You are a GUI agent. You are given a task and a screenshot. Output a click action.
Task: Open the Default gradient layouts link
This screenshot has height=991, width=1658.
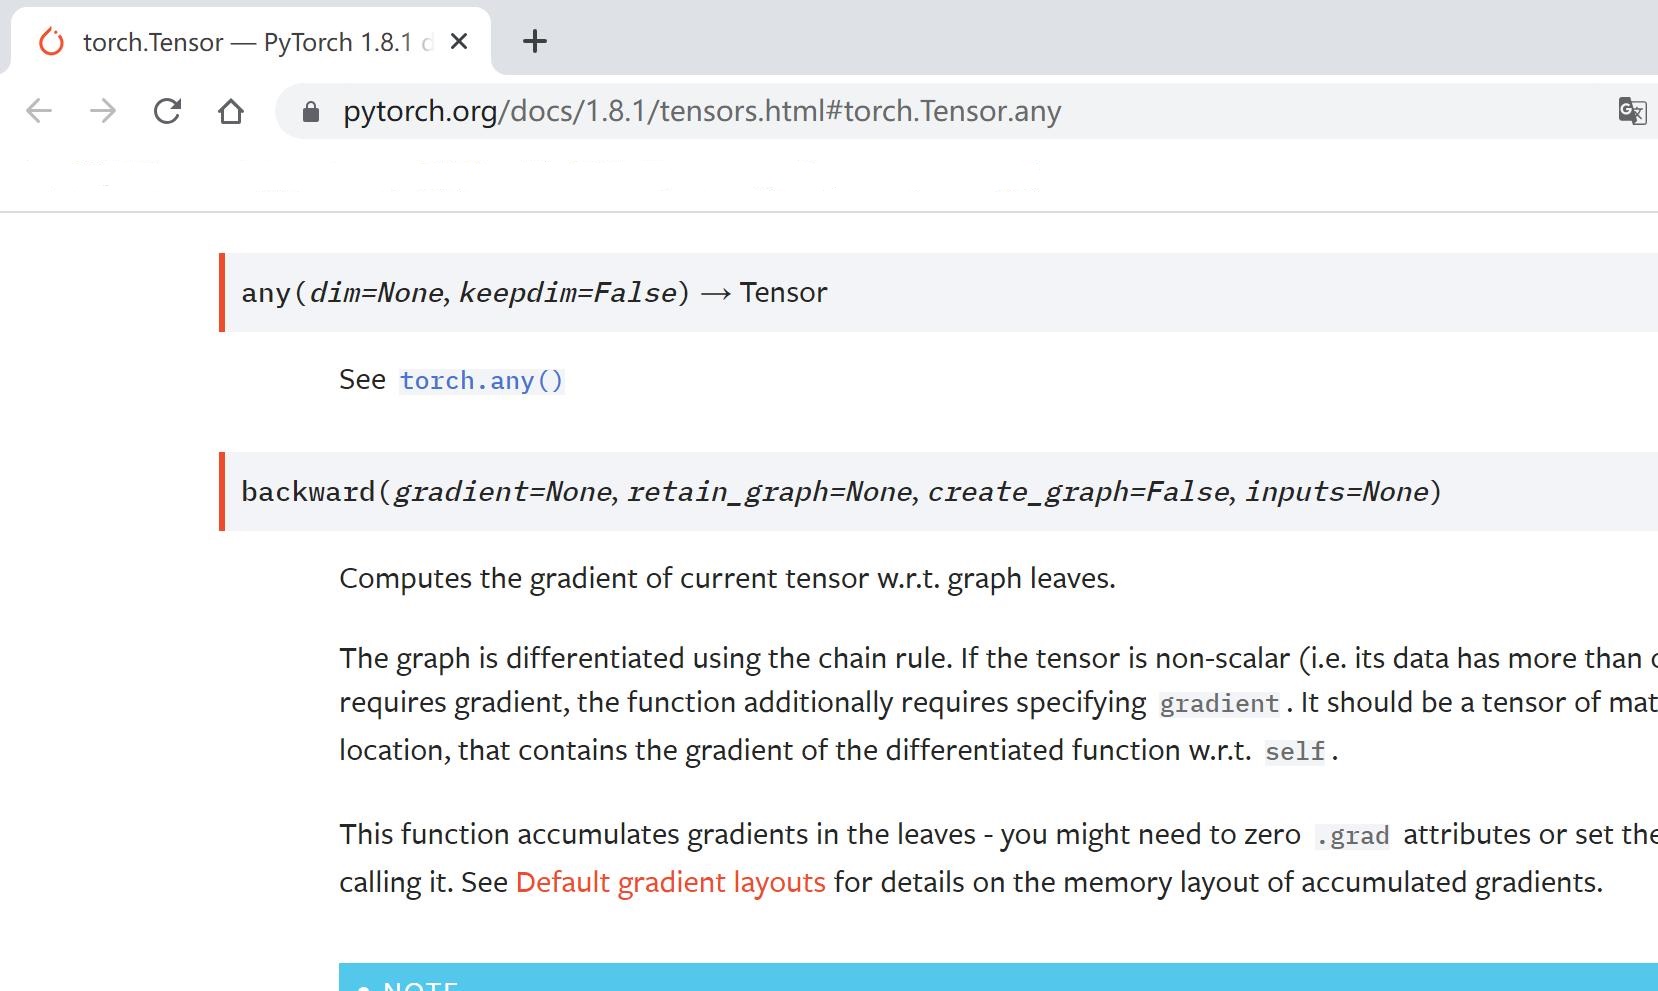670,882
